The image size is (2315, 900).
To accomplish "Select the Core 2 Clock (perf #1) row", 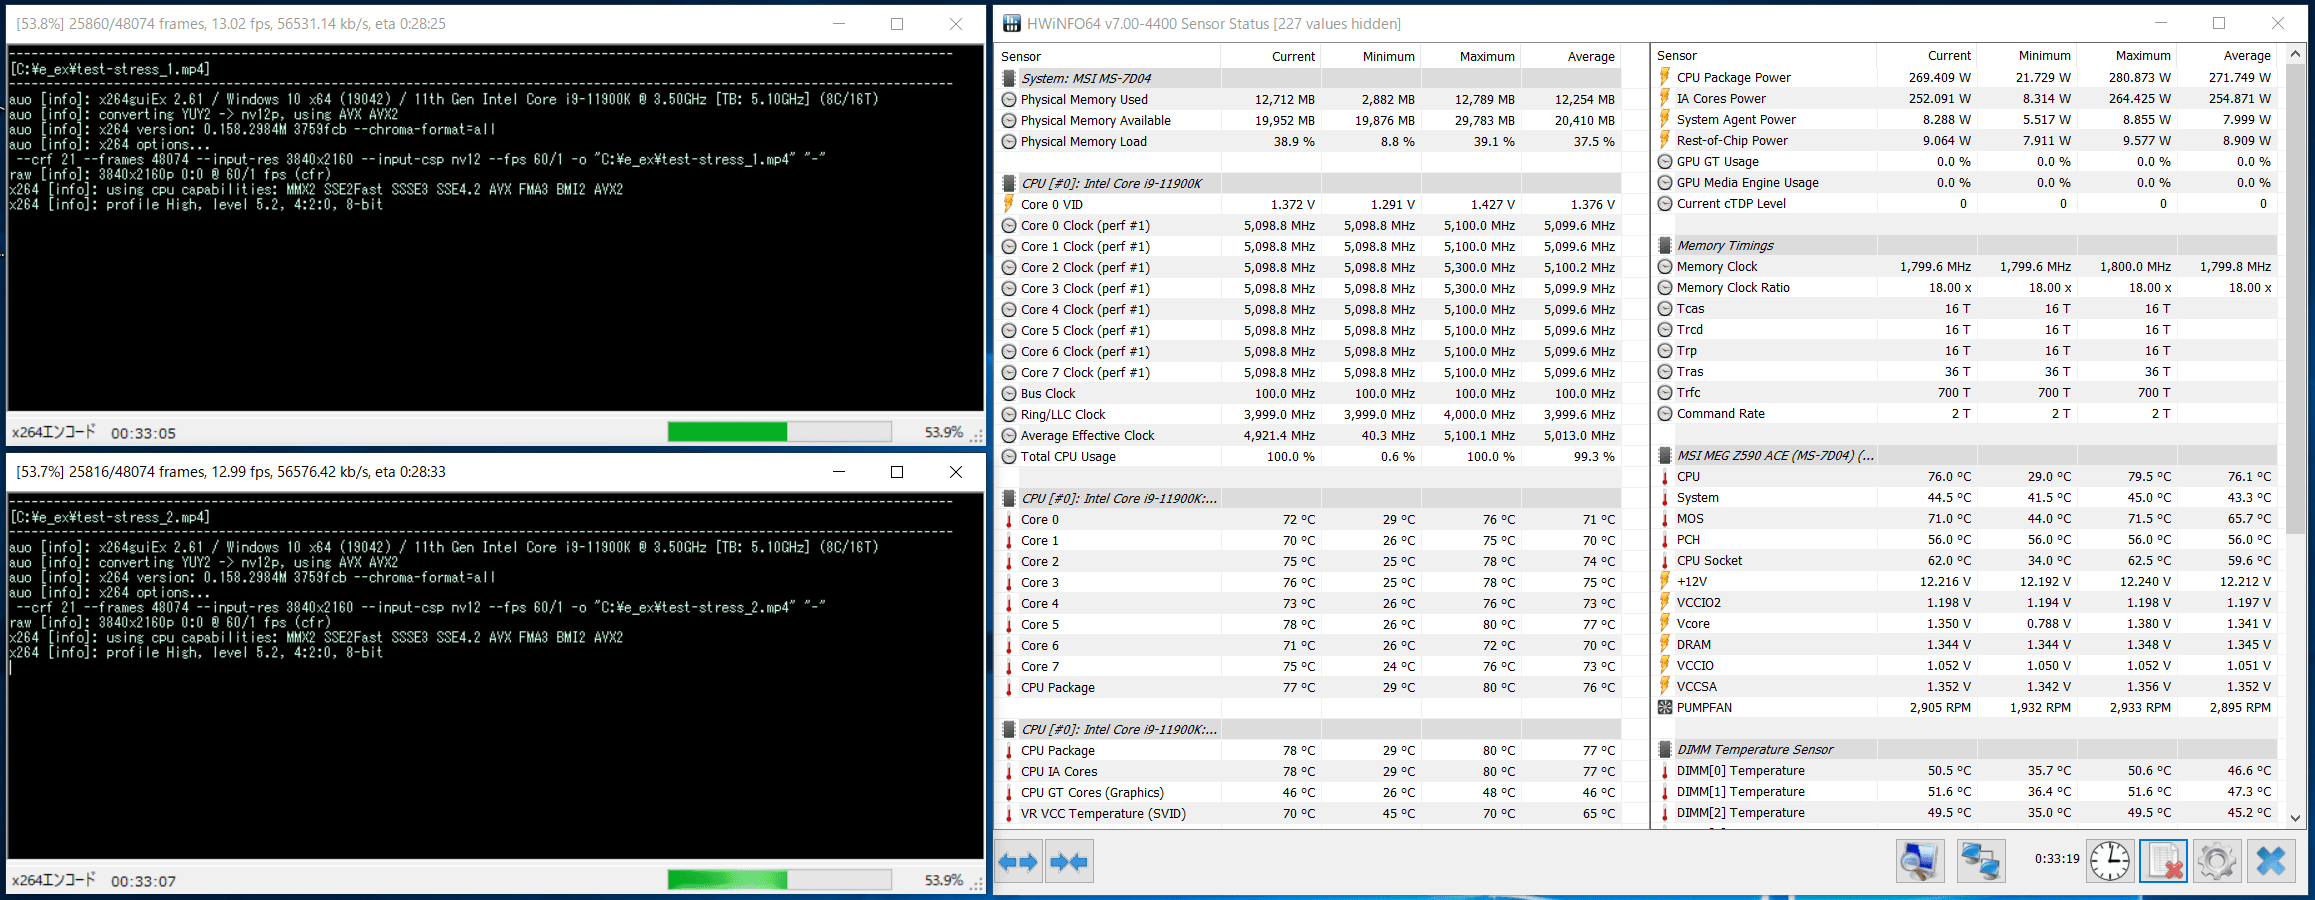I will (x=1309, y=267).
